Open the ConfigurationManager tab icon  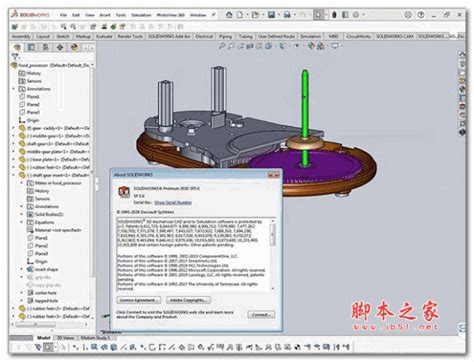click(45, 47)
